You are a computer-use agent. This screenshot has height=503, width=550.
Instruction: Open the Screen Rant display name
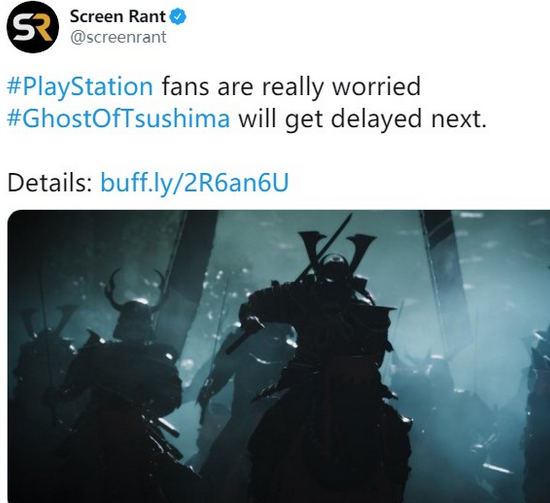click(117, 16)
